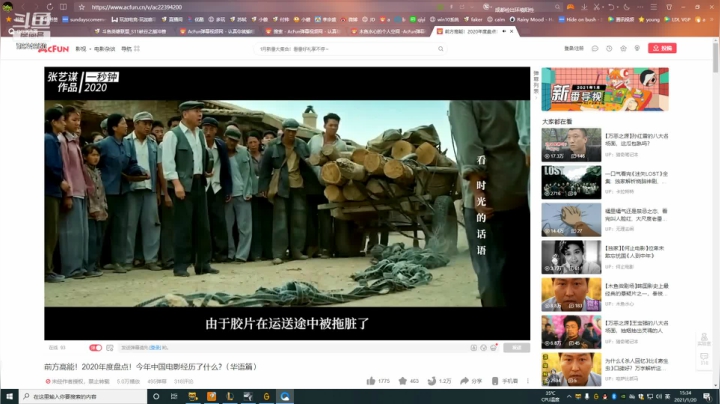Close the active 前方高能 browser tab
Viewport: 720px width, 404px height.
(x=512, y=31)
